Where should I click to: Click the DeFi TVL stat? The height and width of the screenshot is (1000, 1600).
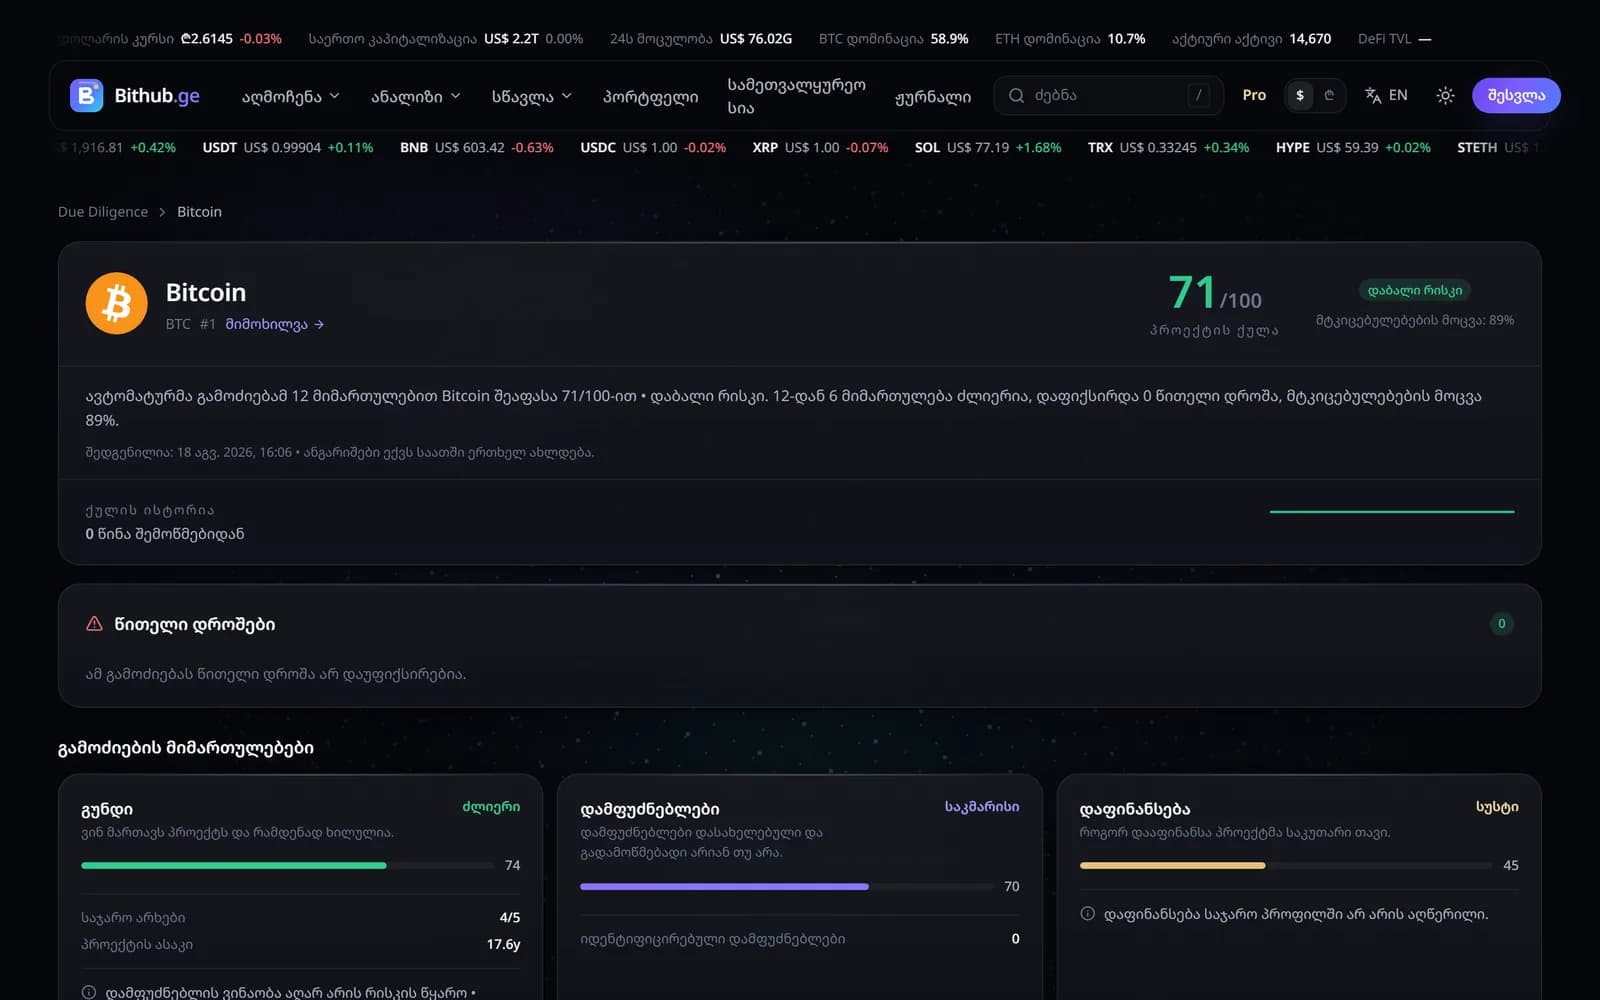1394,39
